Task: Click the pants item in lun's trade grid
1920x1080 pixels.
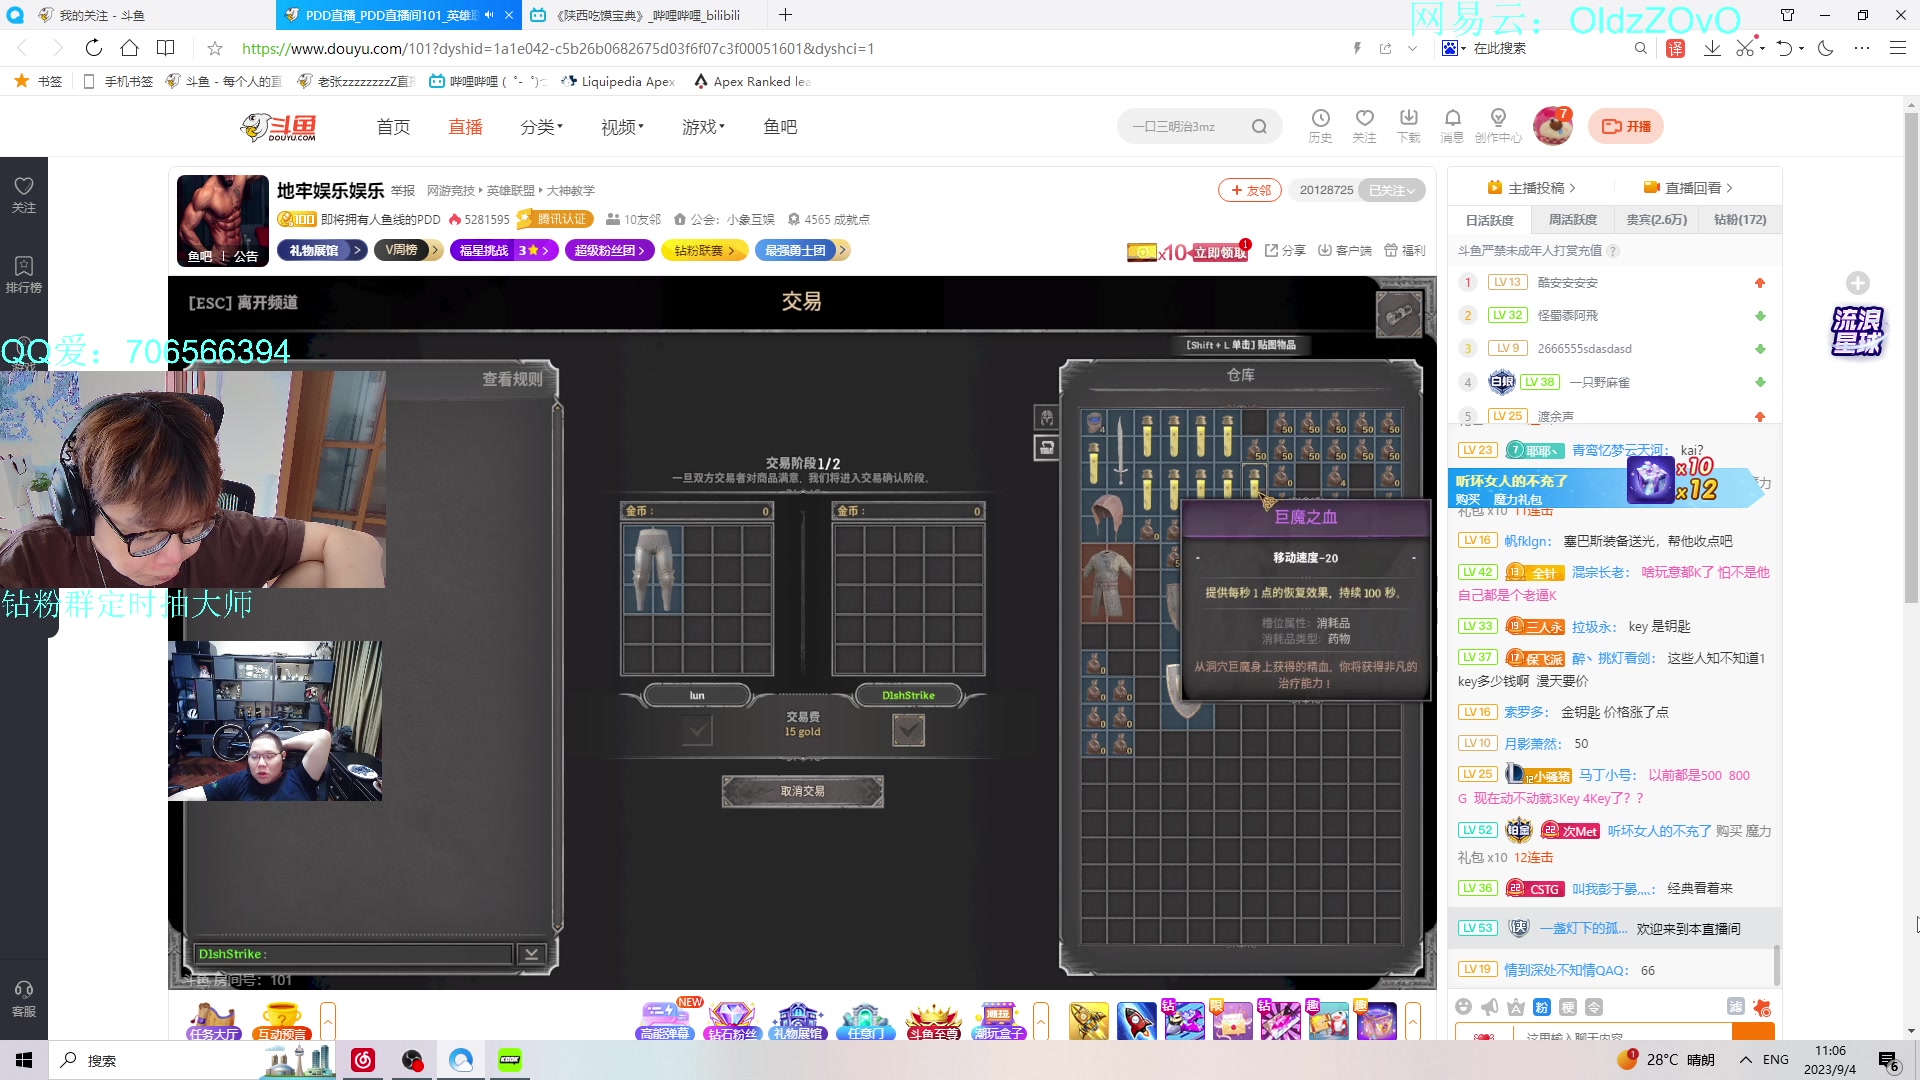Action: pyautogui.click(x=653, y=569)
